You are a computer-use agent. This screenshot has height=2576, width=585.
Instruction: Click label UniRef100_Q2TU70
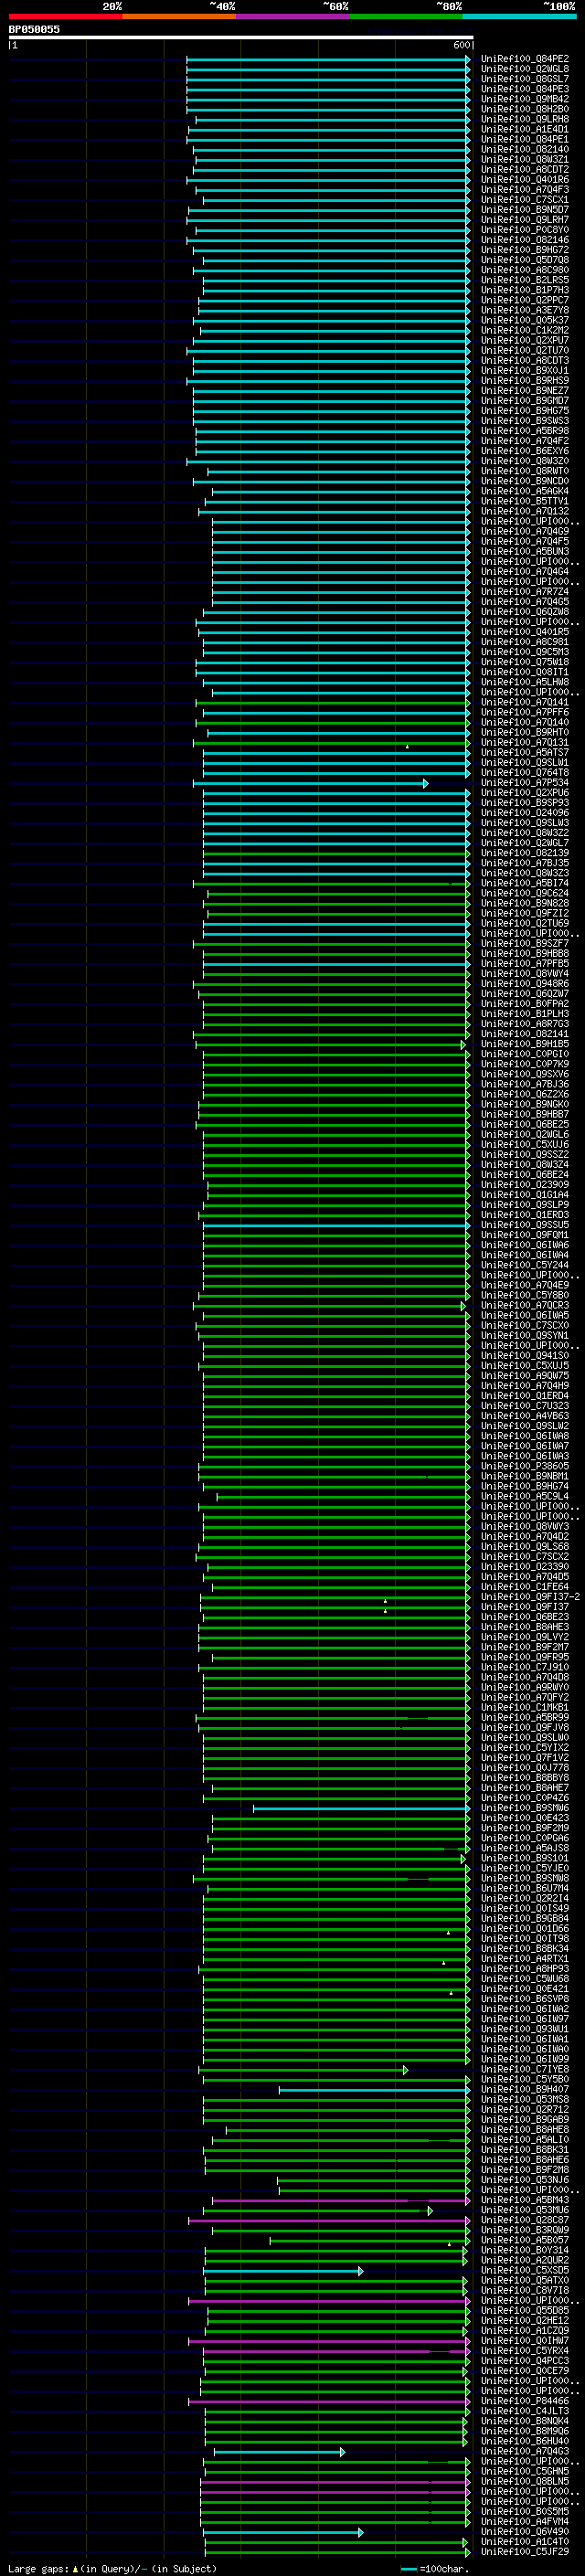click(x=525, y=351)
